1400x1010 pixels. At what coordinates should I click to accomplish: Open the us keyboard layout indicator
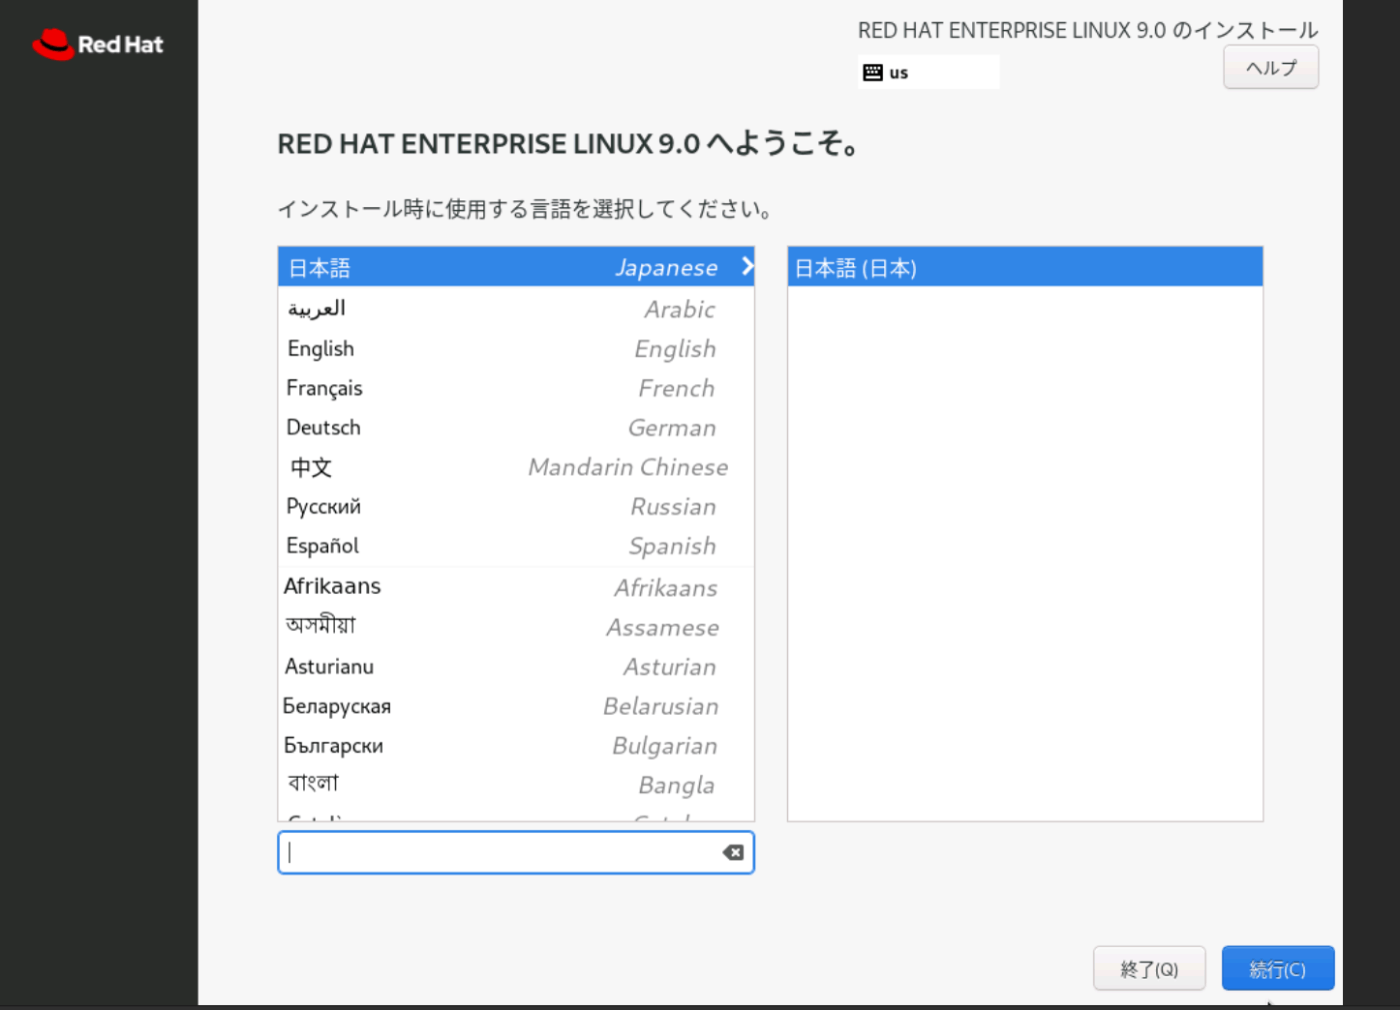coord(928,72)
